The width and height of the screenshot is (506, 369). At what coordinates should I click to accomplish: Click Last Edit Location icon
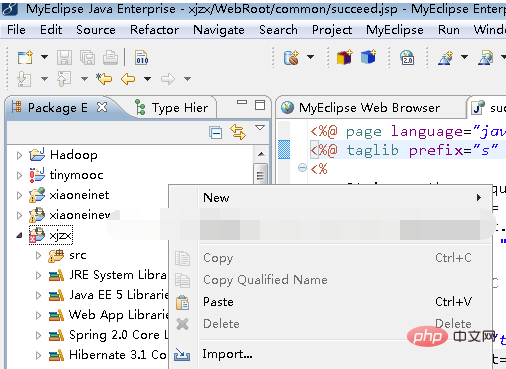pyautogui.click(x=104, y=79)
